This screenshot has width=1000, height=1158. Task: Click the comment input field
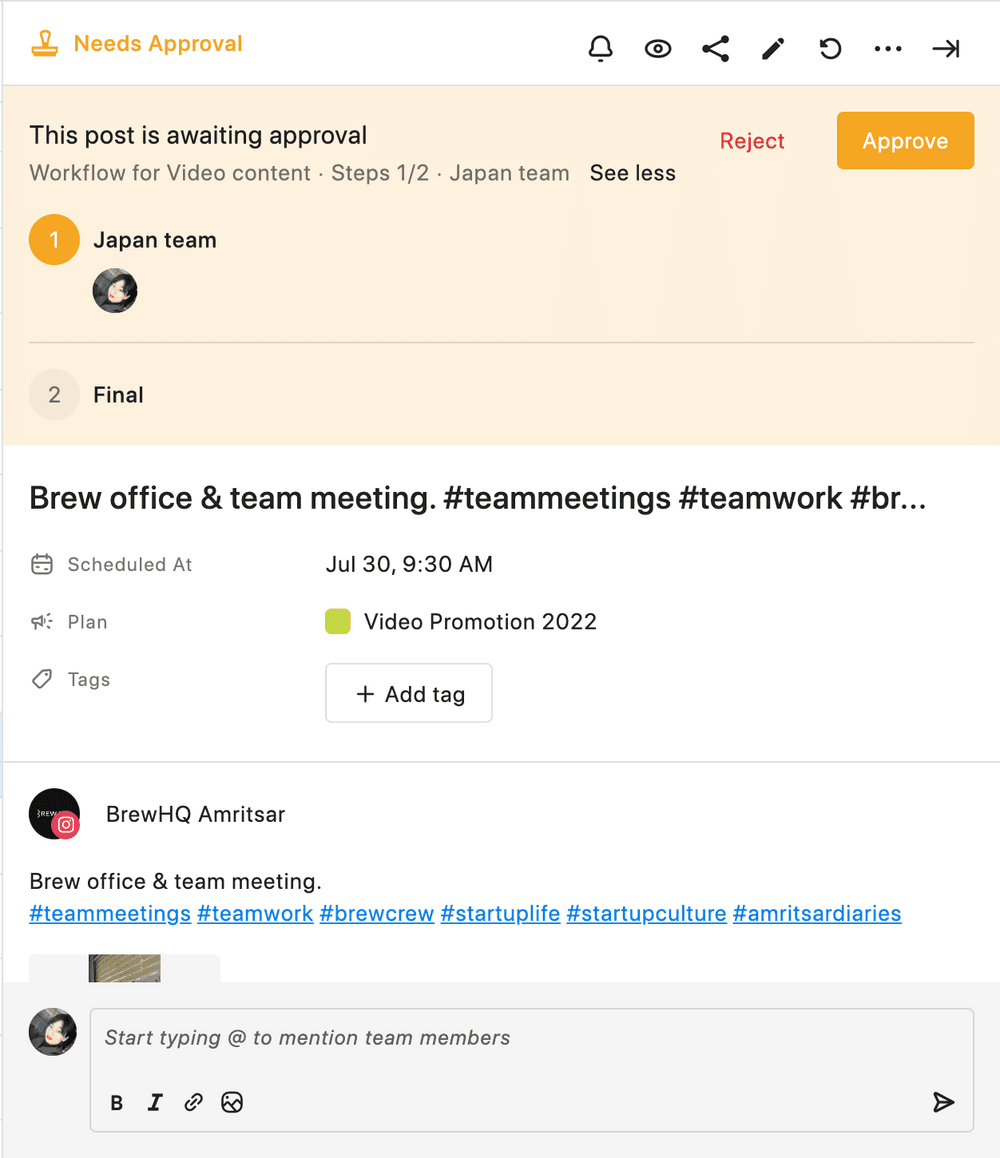click(x=530, y=1038)
